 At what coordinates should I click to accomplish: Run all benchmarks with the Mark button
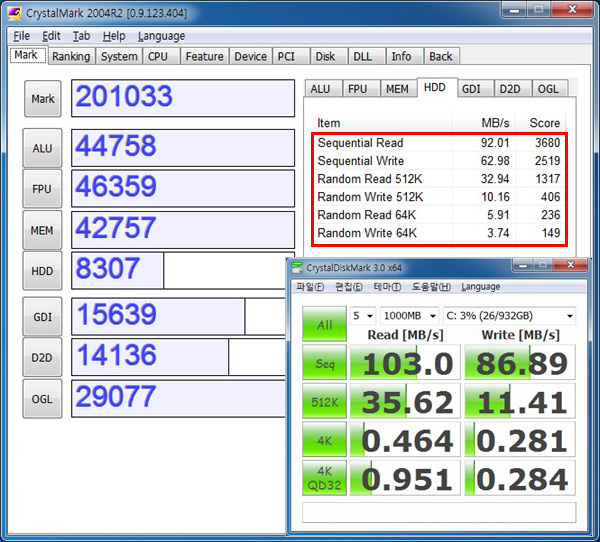pos(42,99)
